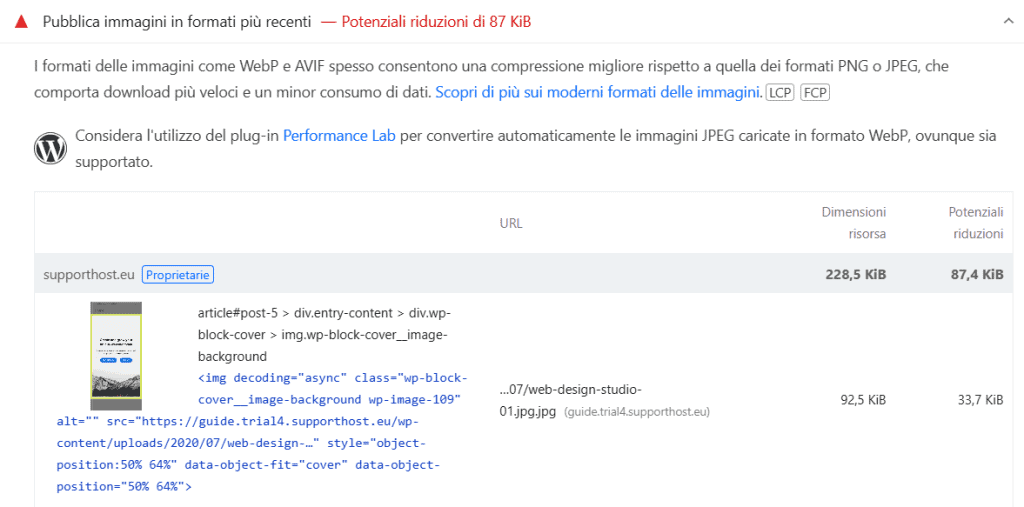The width and height of the screenshot is (1024, 507).
Task: Click the LCP metric badge
Action: pos(780,93)
